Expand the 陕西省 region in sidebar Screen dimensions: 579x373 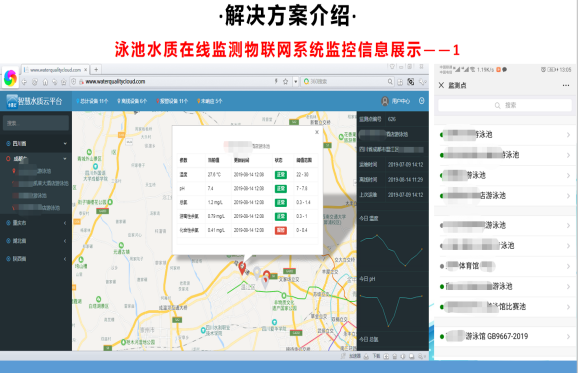point(36,259)
